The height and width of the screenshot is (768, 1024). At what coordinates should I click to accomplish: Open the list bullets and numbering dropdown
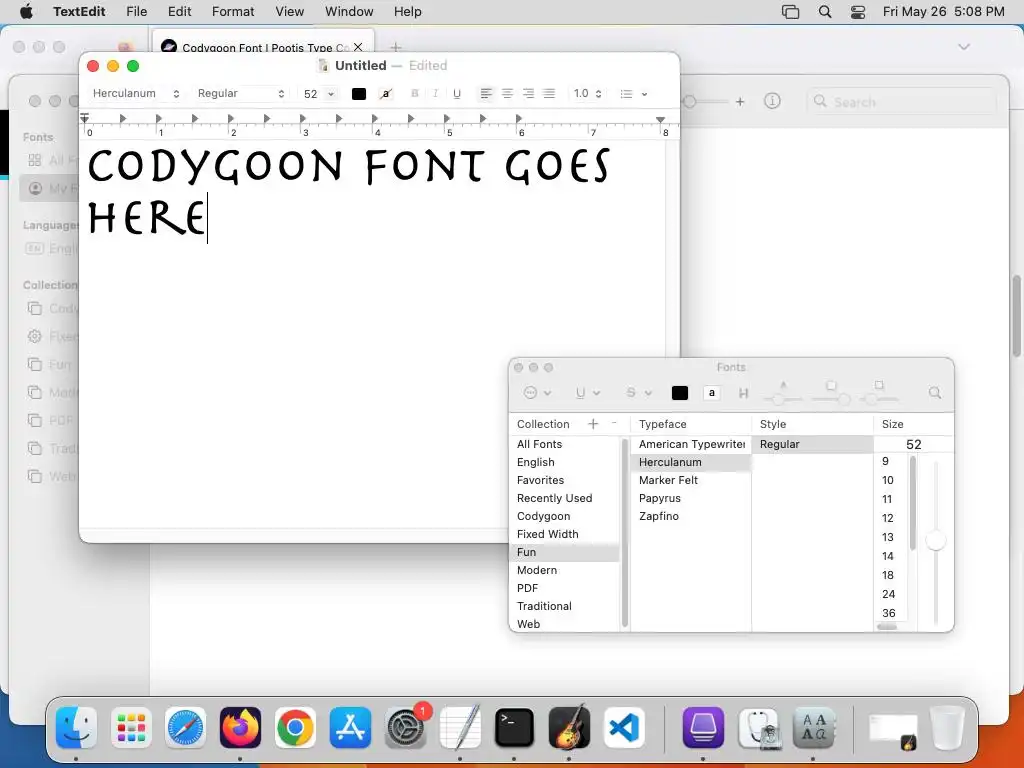pyautogui.click(x=633, y=93)
